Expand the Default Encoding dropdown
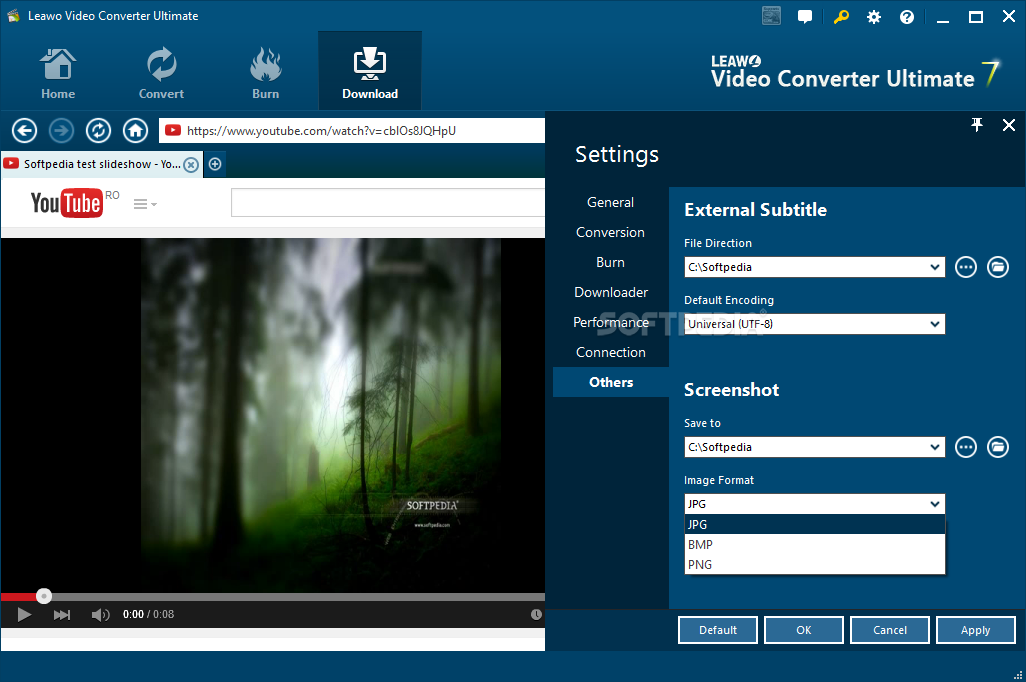Image resolution: width=1026 pixels, height=682 pixels. [x=935, y=324]
